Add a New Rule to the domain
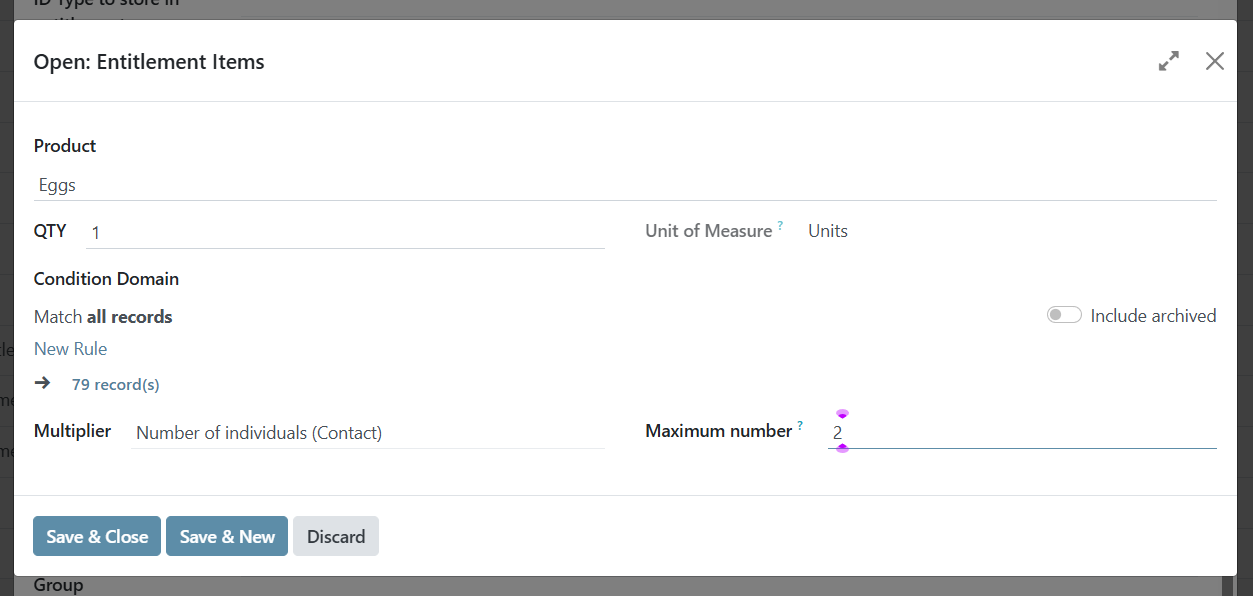The image size is (1253, 596). click(70, 348)
